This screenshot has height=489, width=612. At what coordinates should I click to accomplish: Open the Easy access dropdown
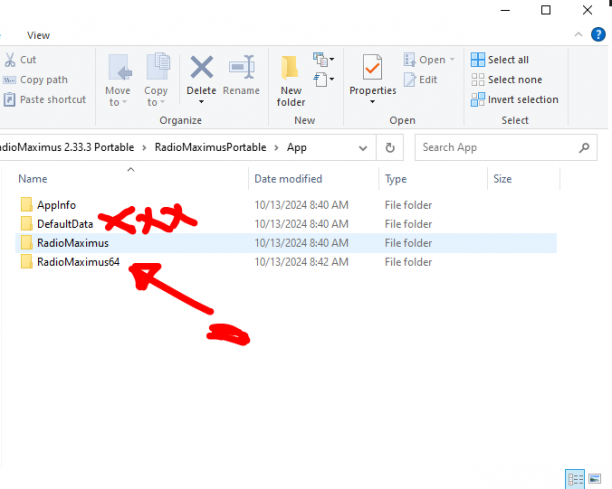point(324,80)
